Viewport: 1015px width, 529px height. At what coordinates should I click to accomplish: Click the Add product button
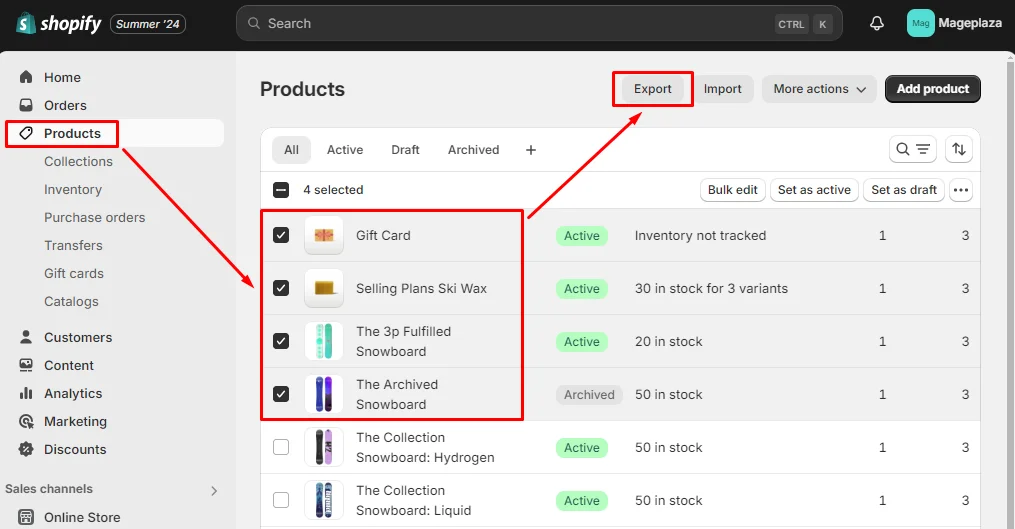[x=933, y=89]
